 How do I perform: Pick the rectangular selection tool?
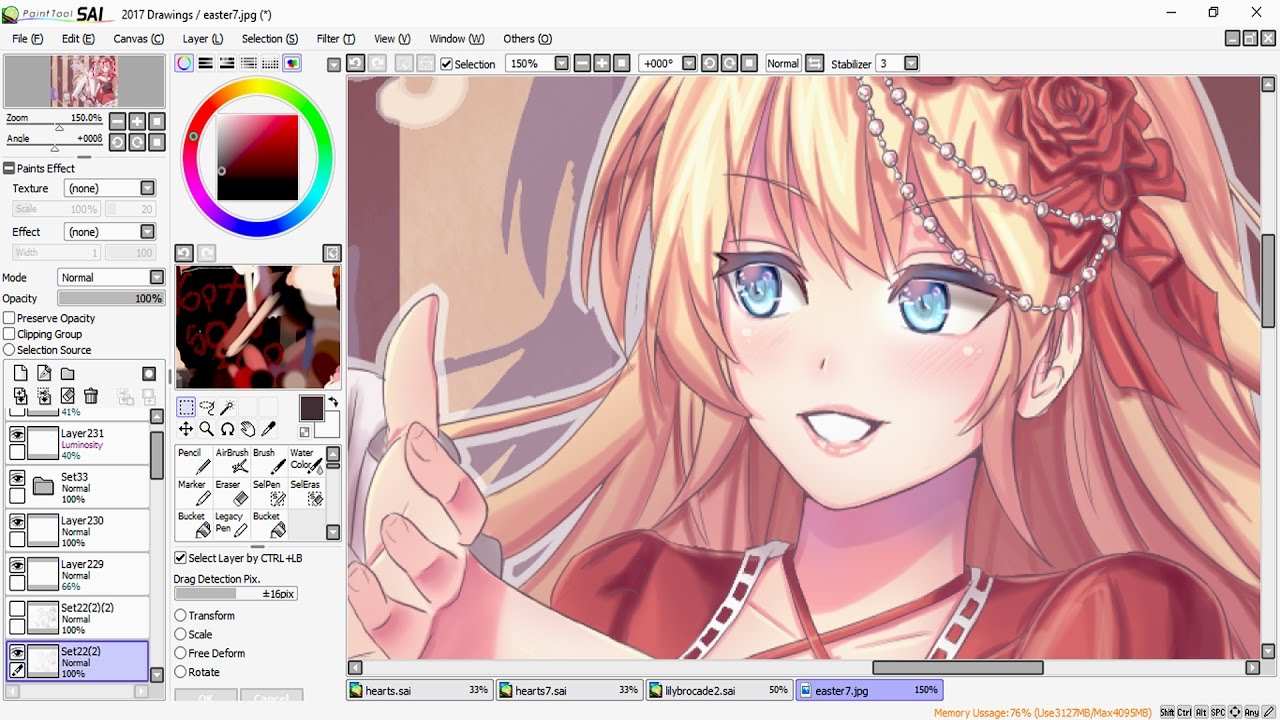[x=186, y=407]
